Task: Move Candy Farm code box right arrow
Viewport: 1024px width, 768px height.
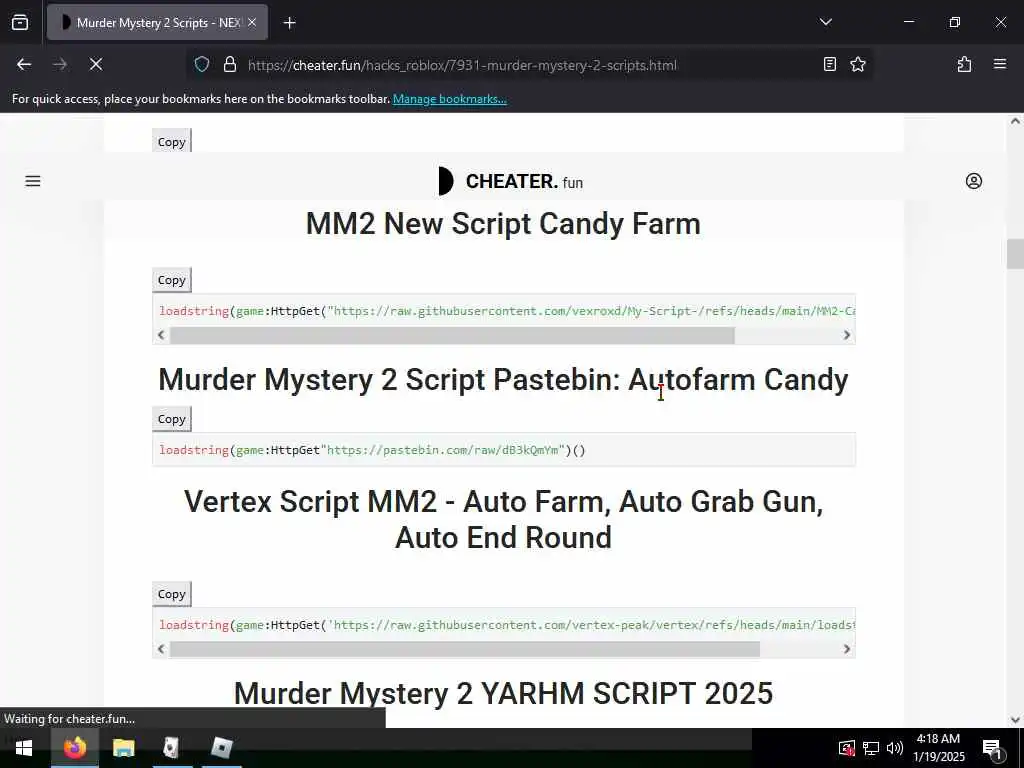Action: (x=846, y=335)
